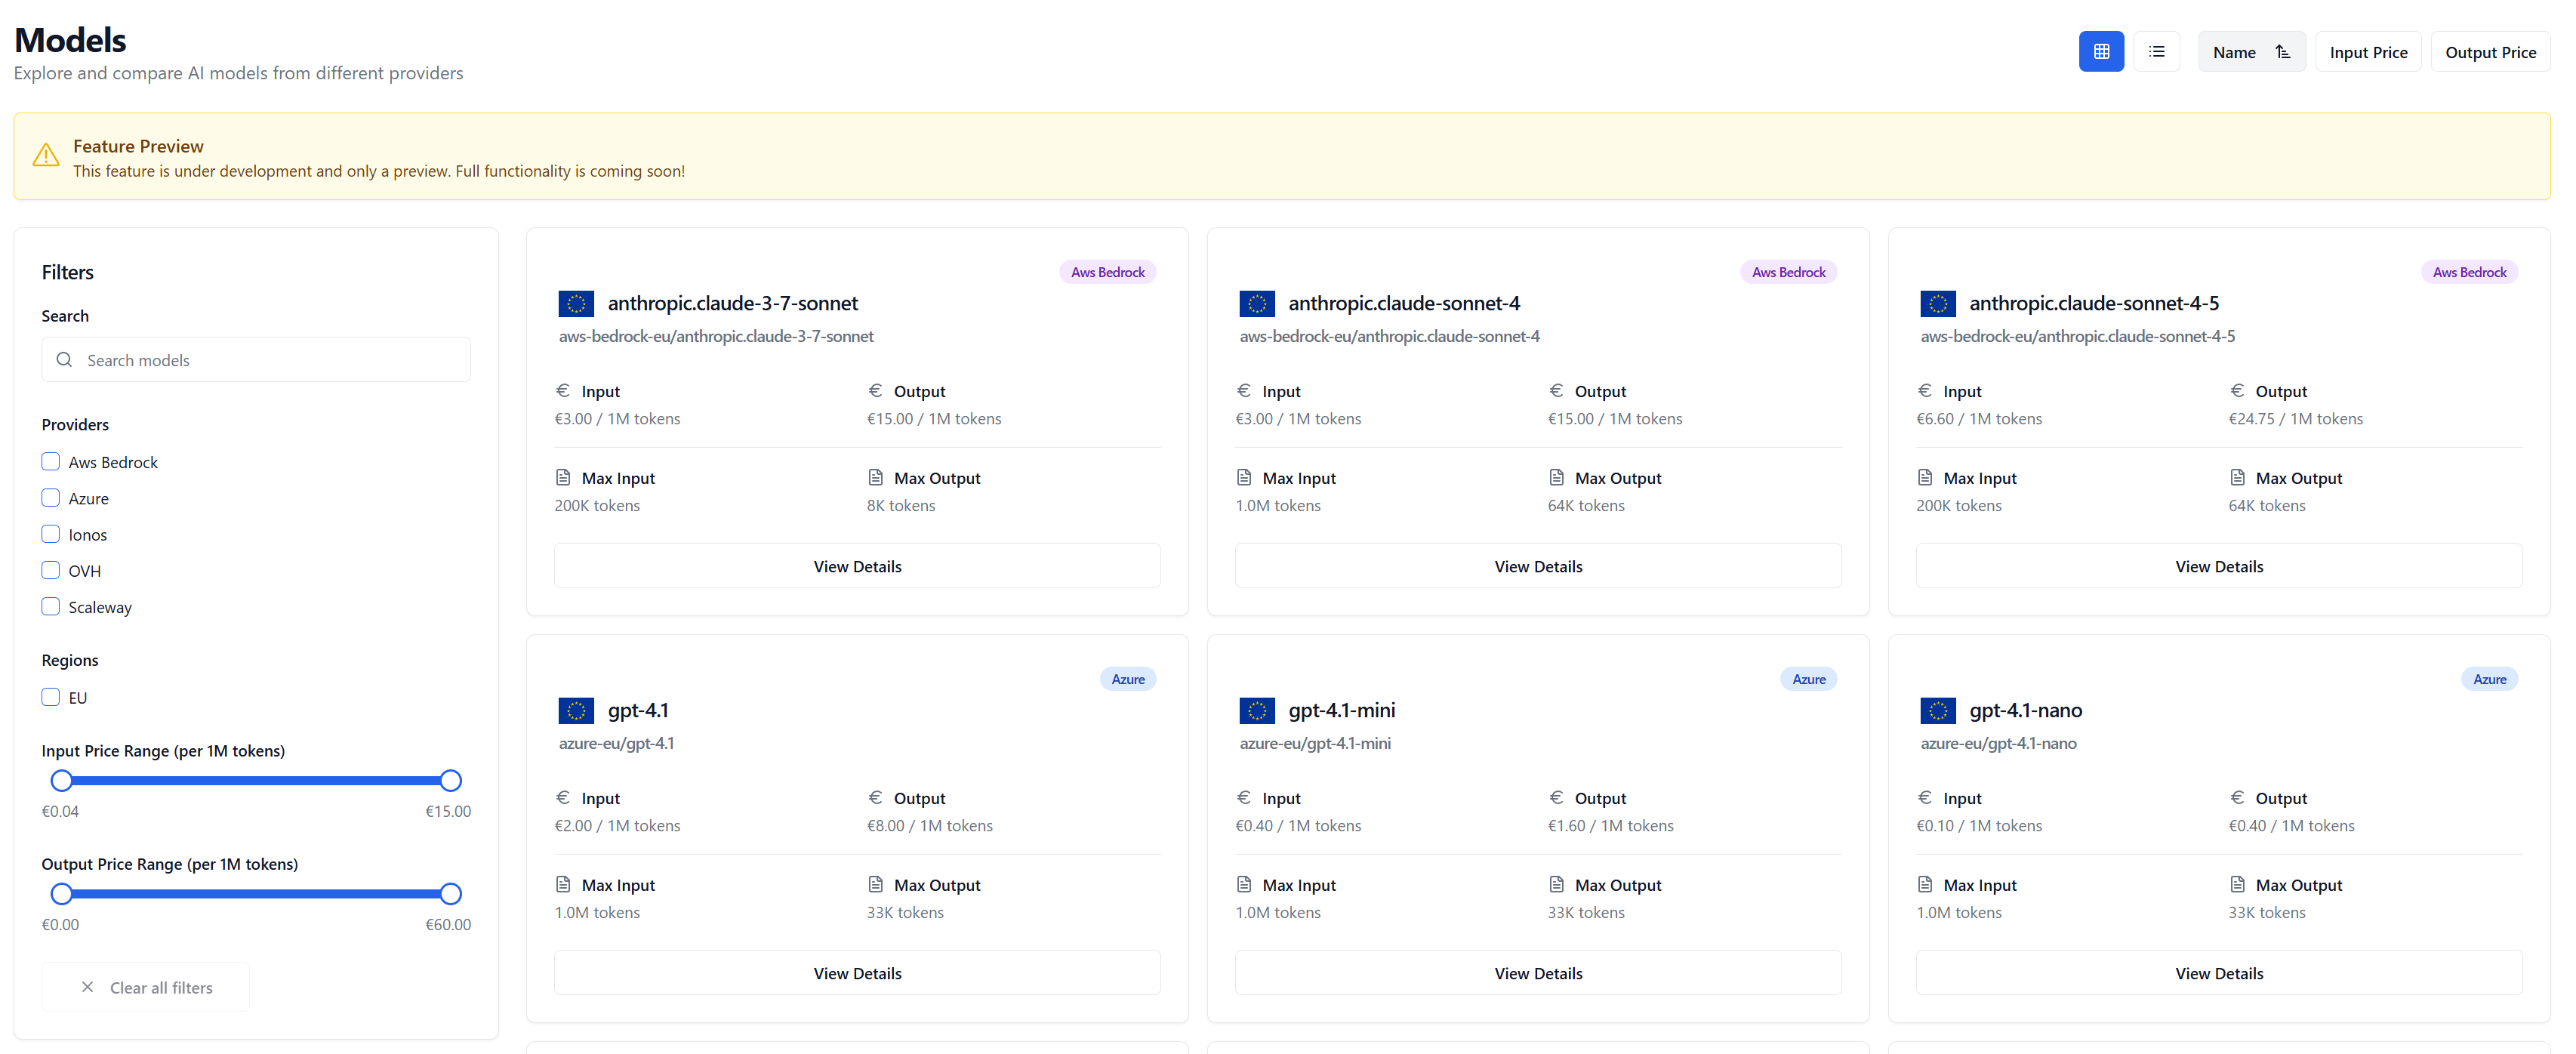
Task: Sort models by Name
Action: [x=2234, y=52]
